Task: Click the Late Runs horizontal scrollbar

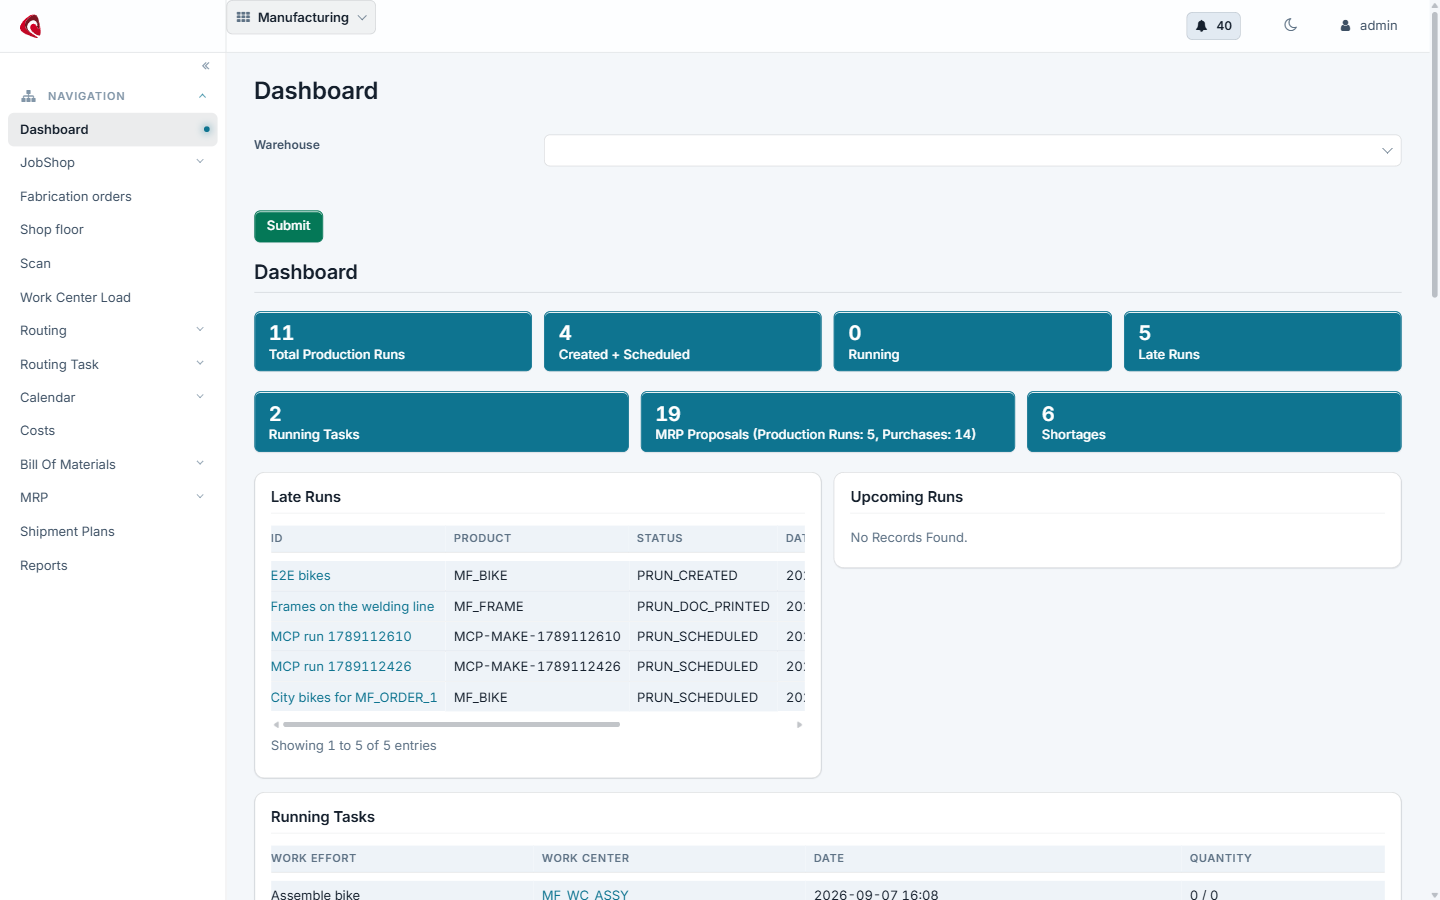Action: pos(451,725)
